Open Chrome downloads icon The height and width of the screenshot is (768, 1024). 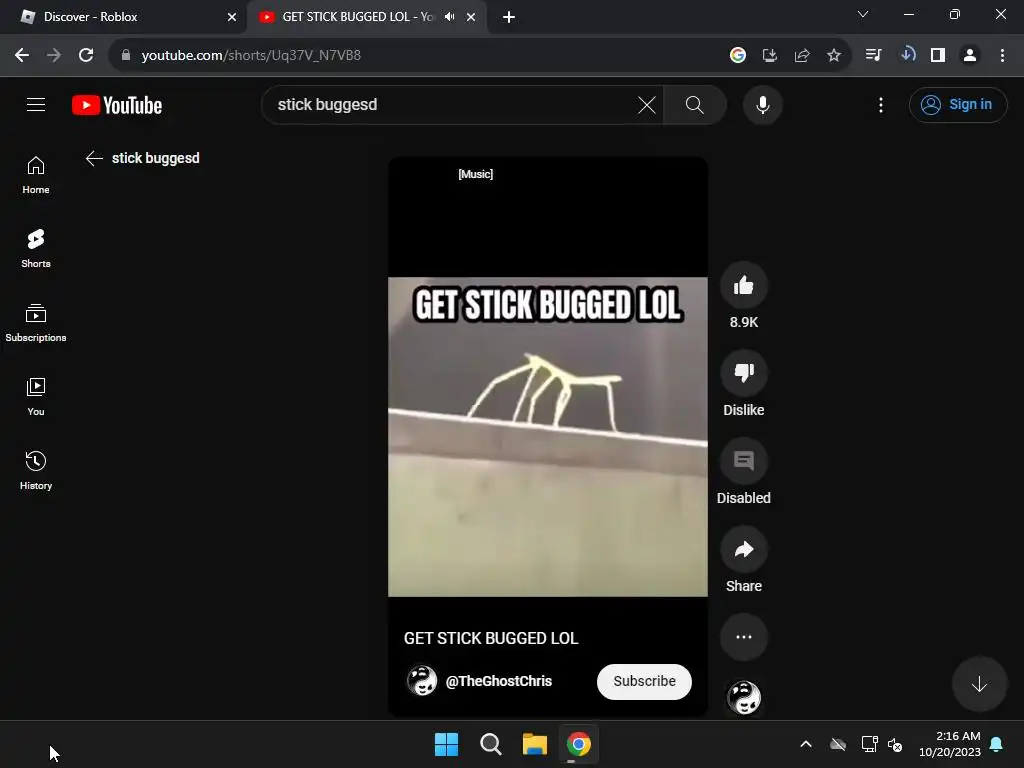[907, 54]
